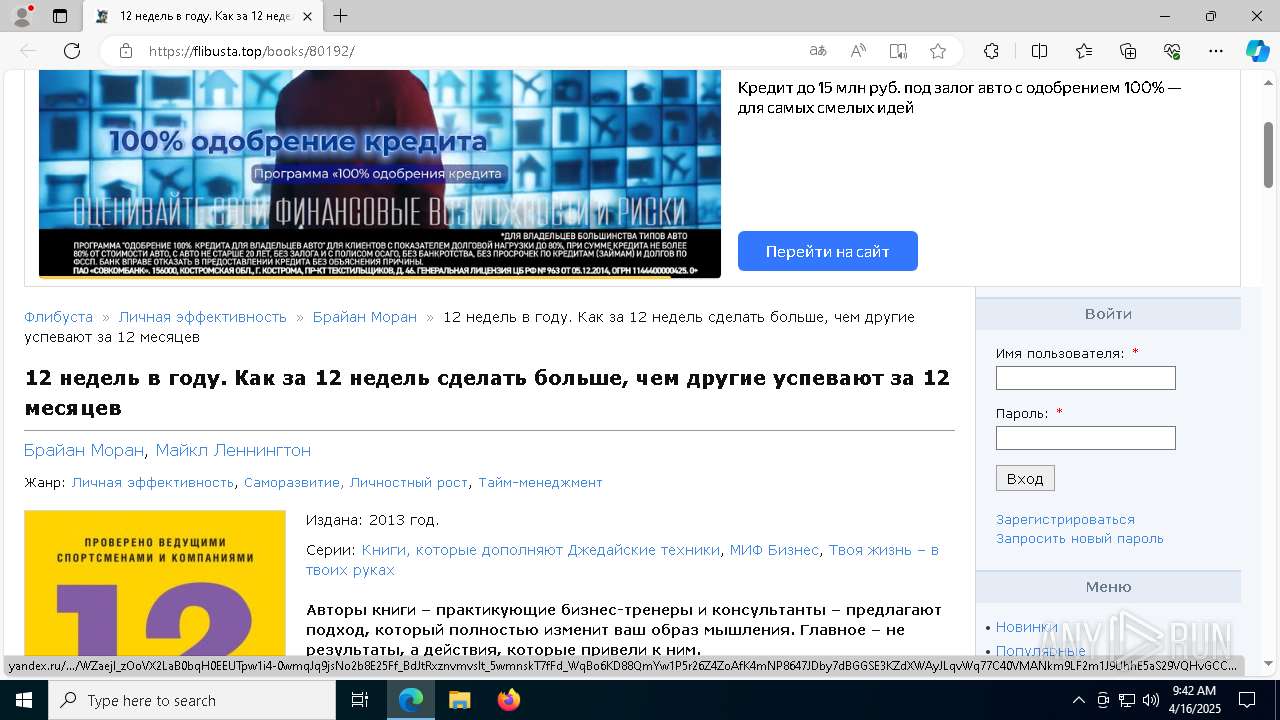Open series 'Твоя жизнь – в твоих руках'

(x=622, y=560)
